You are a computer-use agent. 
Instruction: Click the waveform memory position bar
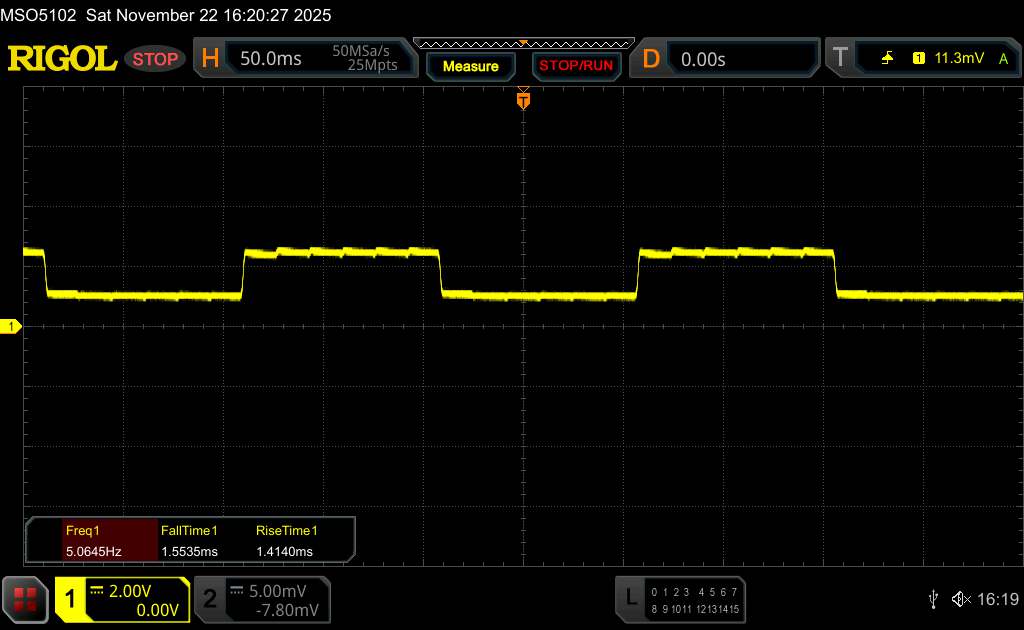[x=522, y=43]
